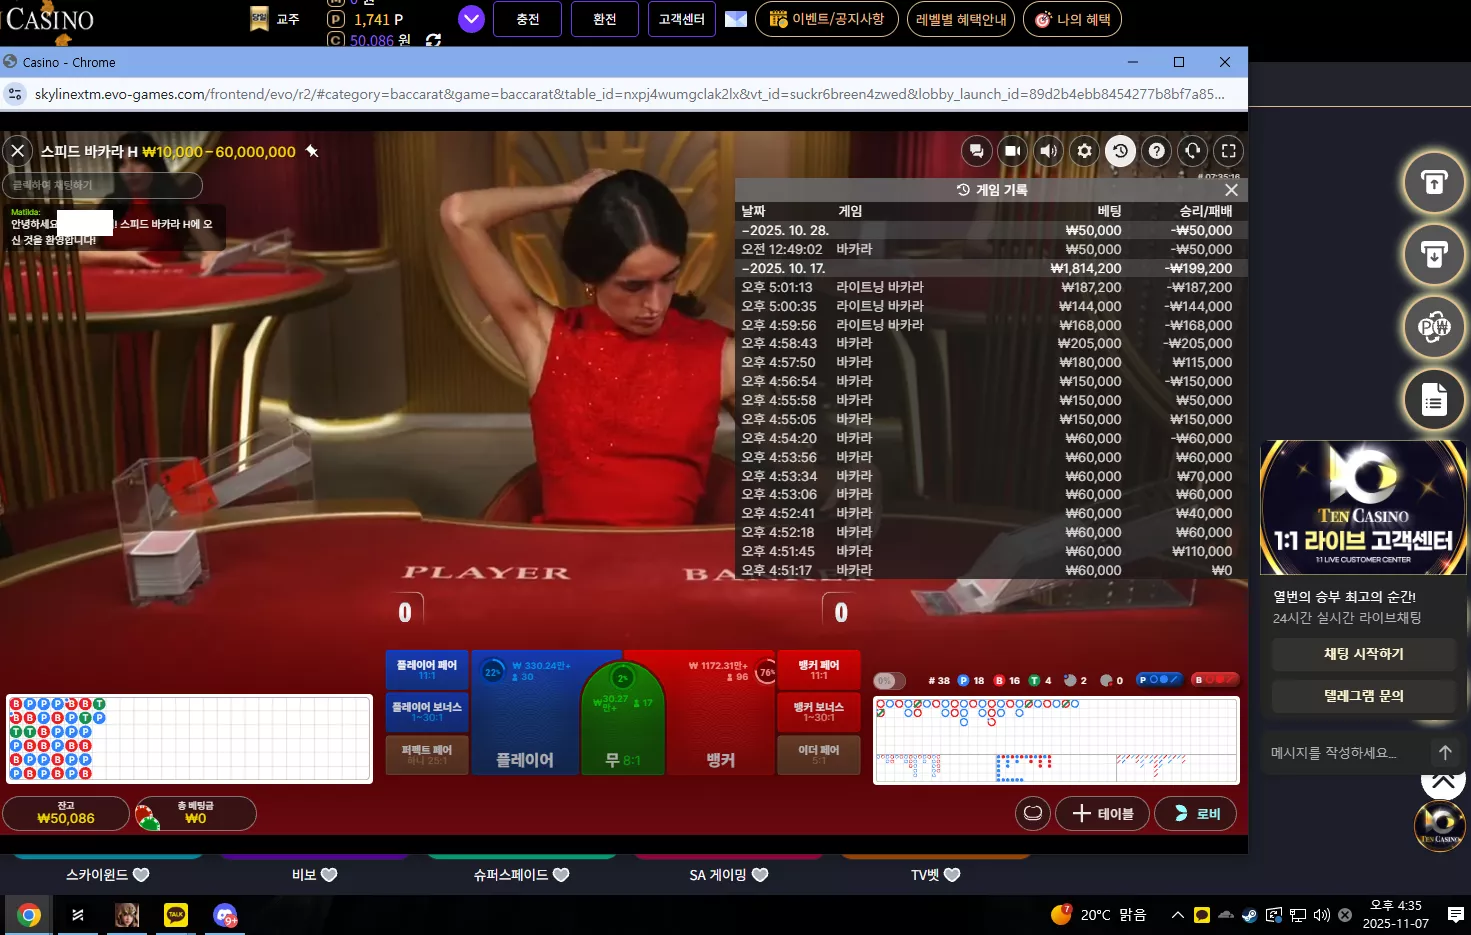Image resolution: width=1471 pixels, height=935 pixels.
Task: Select 슈퍼스페이드 provider tab
Action: (521, 875)
